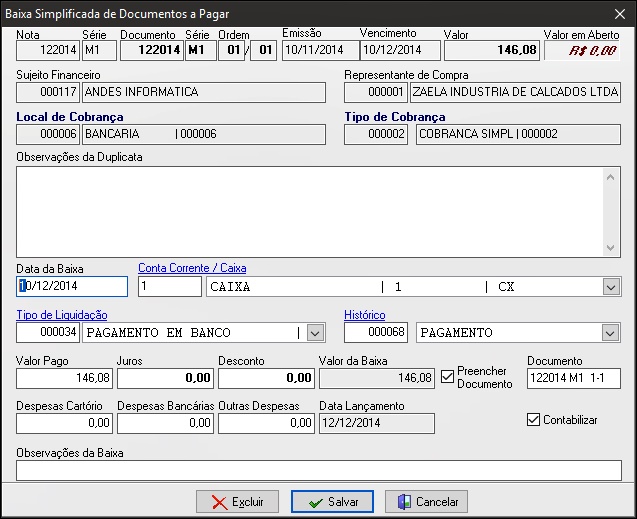This screenshot has height=519, width=637.
Task: Click the Valor field 146,08
Action: coord(492,51)
